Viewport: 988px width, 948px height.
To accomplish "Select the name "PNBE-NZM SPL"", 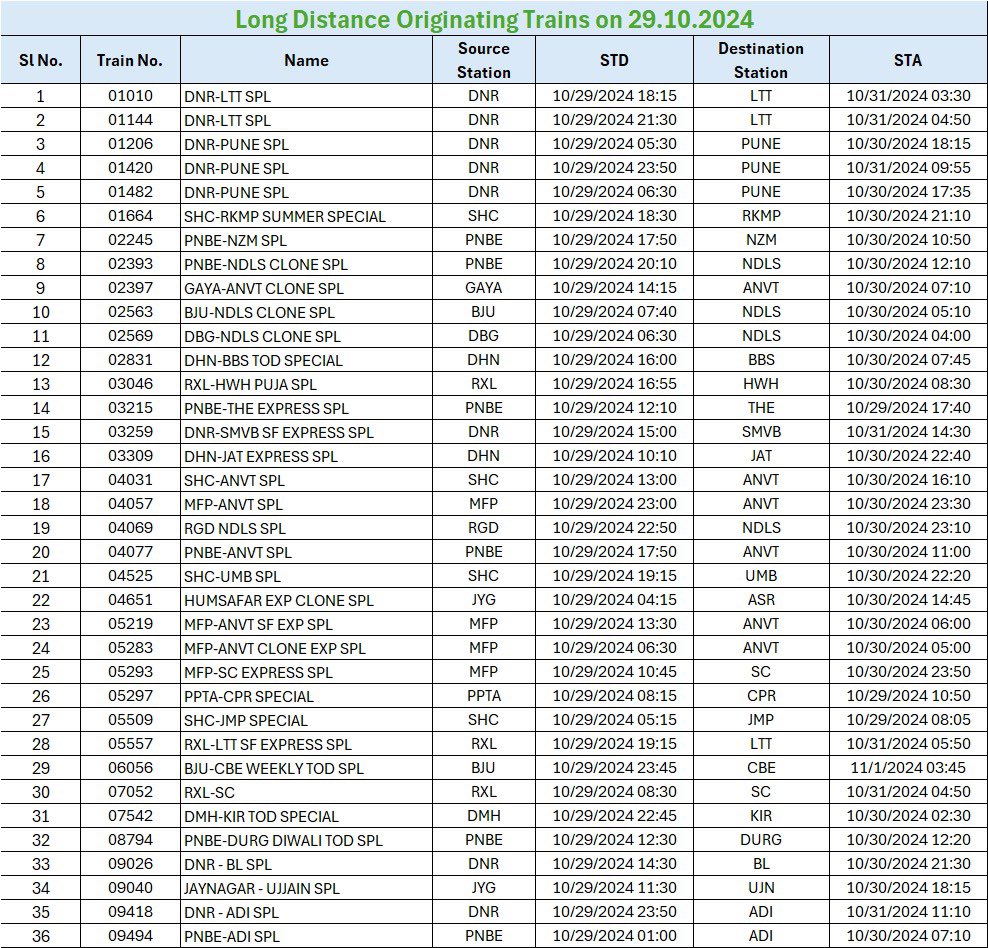I will tap(236, 240).
